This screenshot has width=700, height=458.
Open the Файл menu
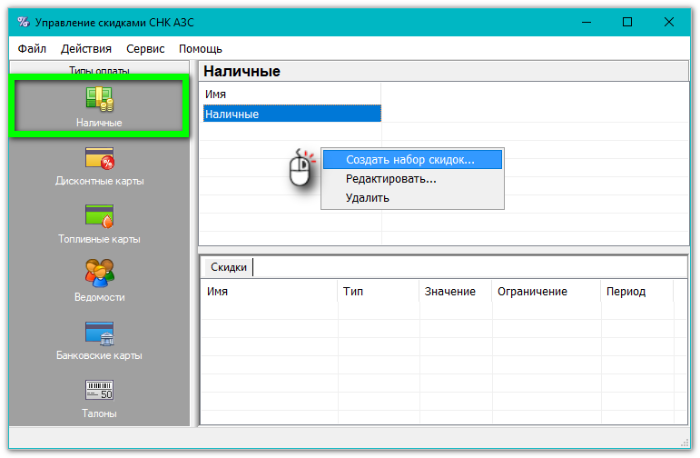point(32,49)
